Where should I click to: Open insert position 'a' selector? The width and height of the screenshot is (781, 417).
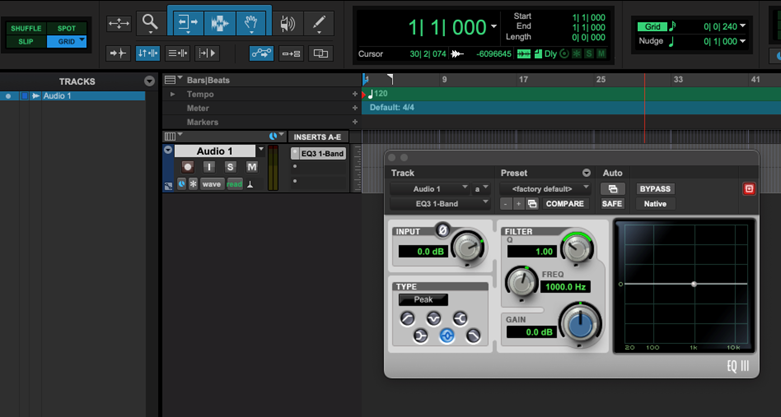tap(481, 189)
